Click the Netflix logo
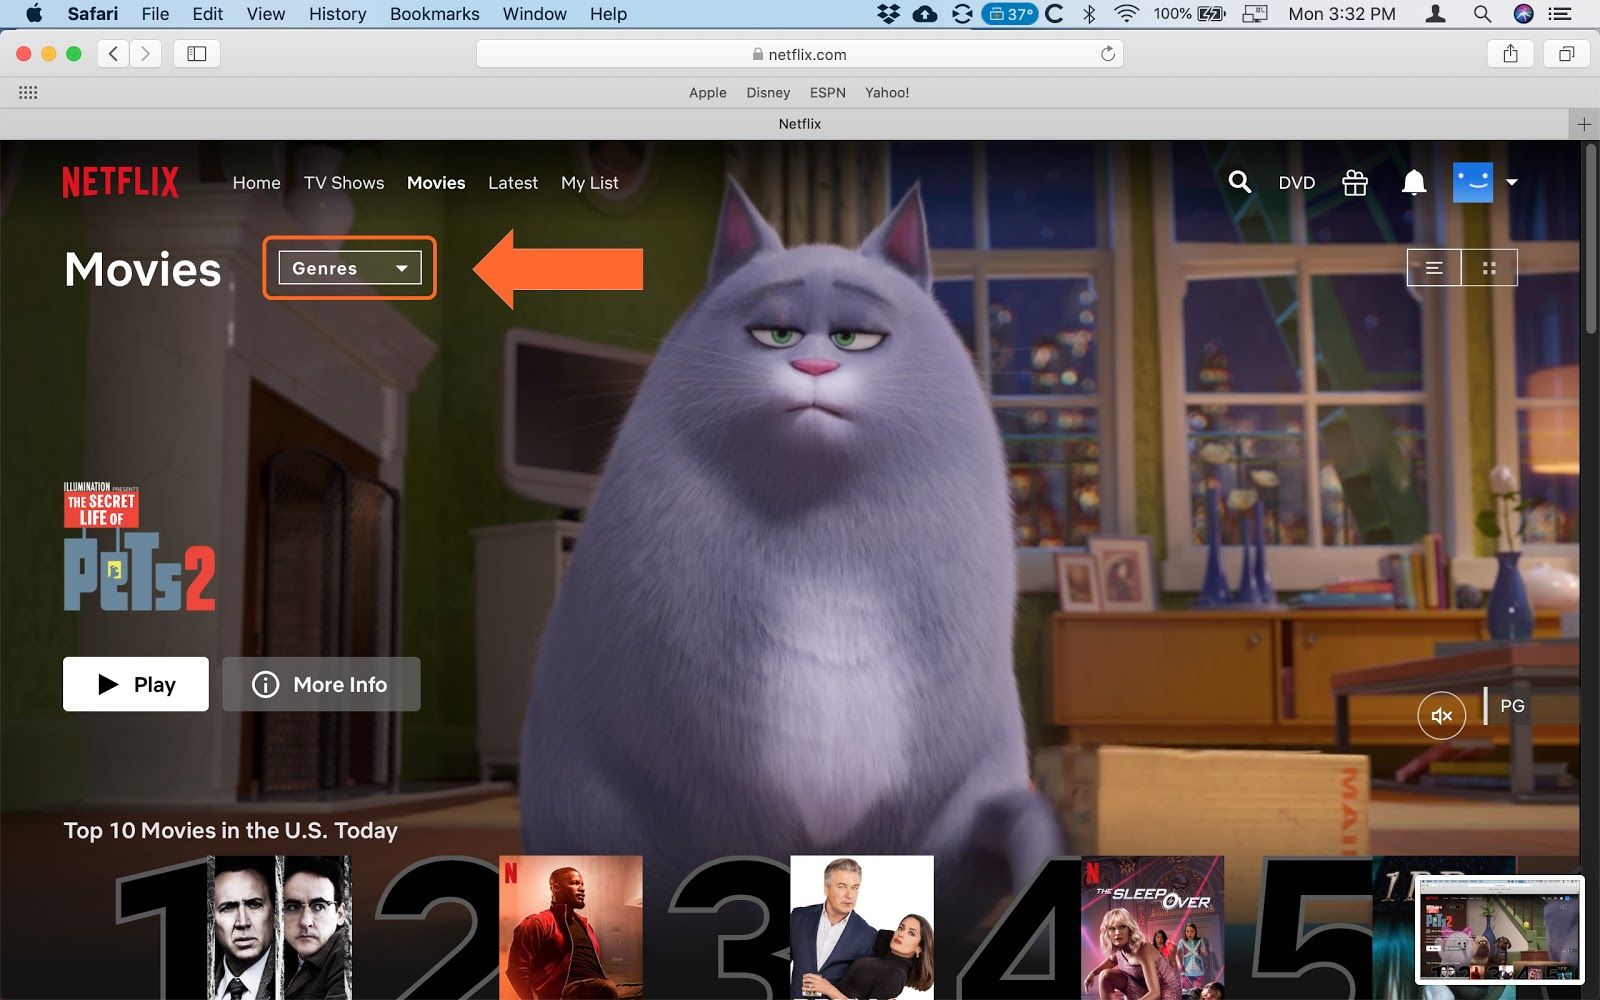Screen dimensions: 1600x1000 (121, 182)
